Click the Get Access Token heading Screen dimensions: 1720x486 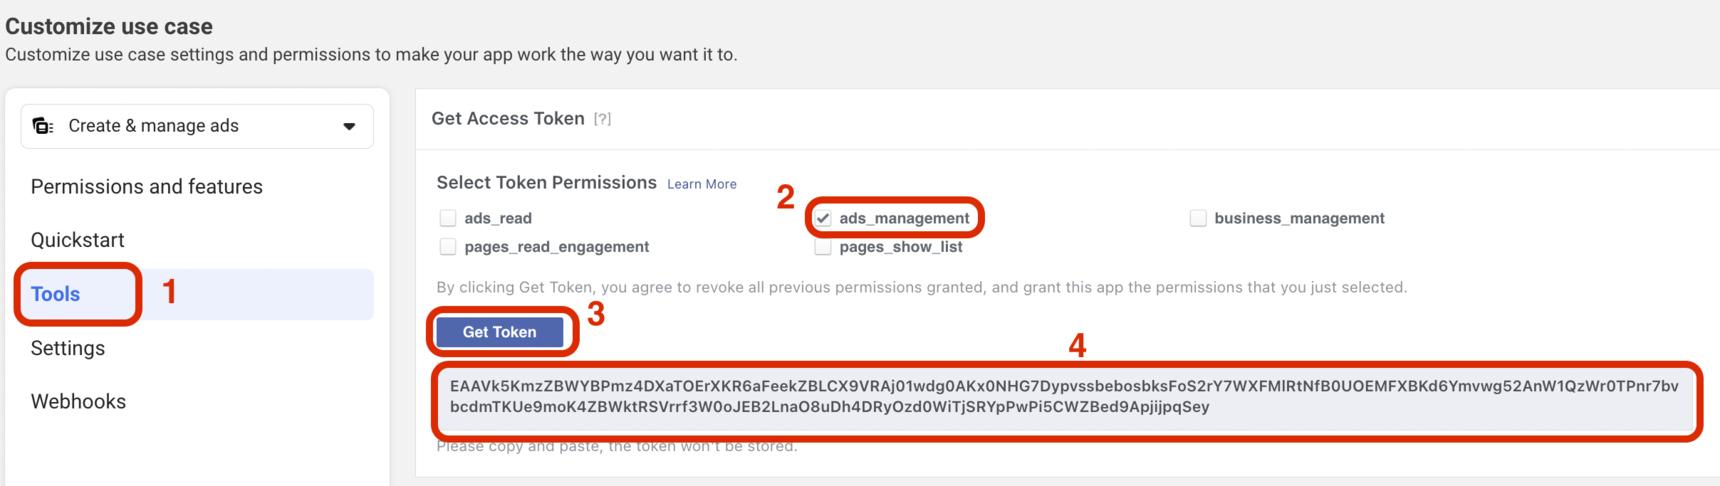(508, 119)
